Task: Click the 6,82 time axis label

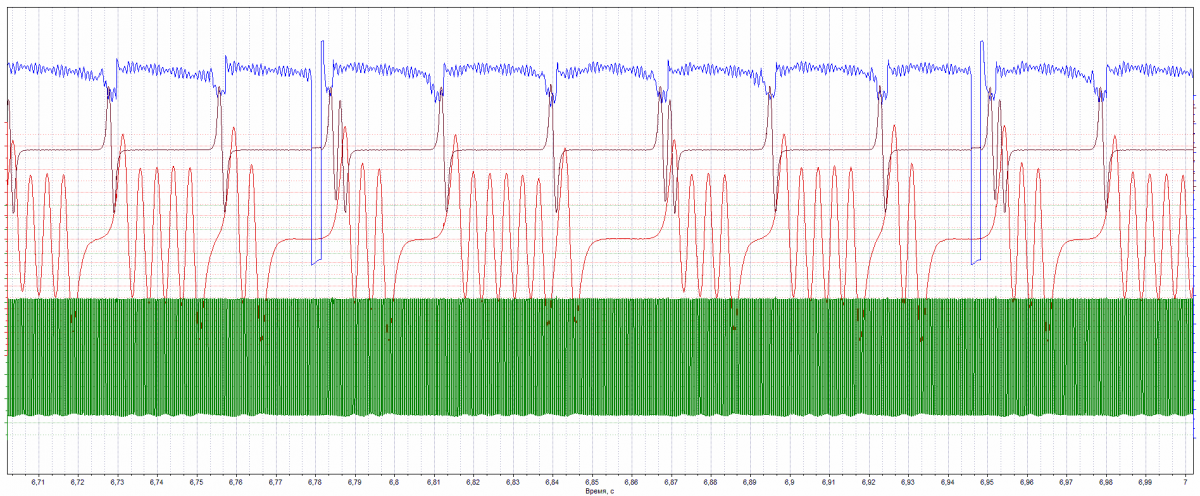Action: tap(473, 482)
